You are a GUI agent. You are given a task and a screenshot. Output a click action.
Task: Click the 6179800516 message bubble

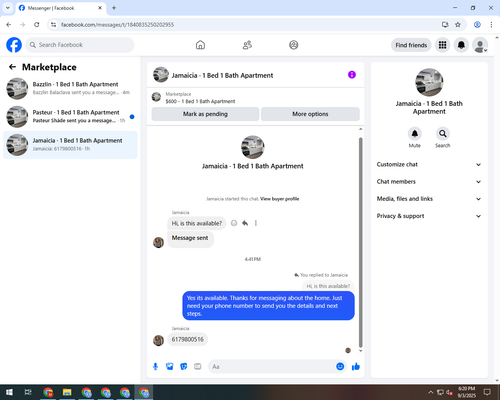click(x=188, y=339)
